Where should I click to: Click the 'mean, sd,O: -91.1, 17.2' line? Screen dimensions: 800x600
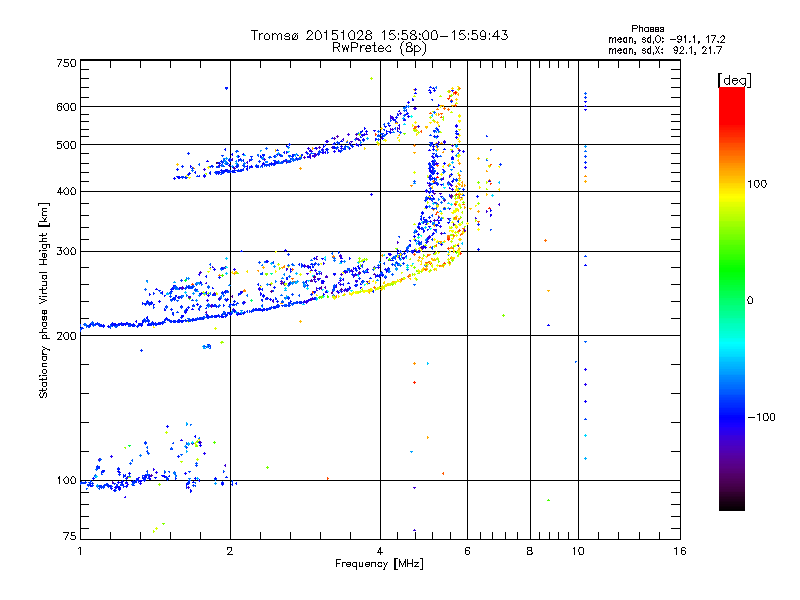(666, 39)
